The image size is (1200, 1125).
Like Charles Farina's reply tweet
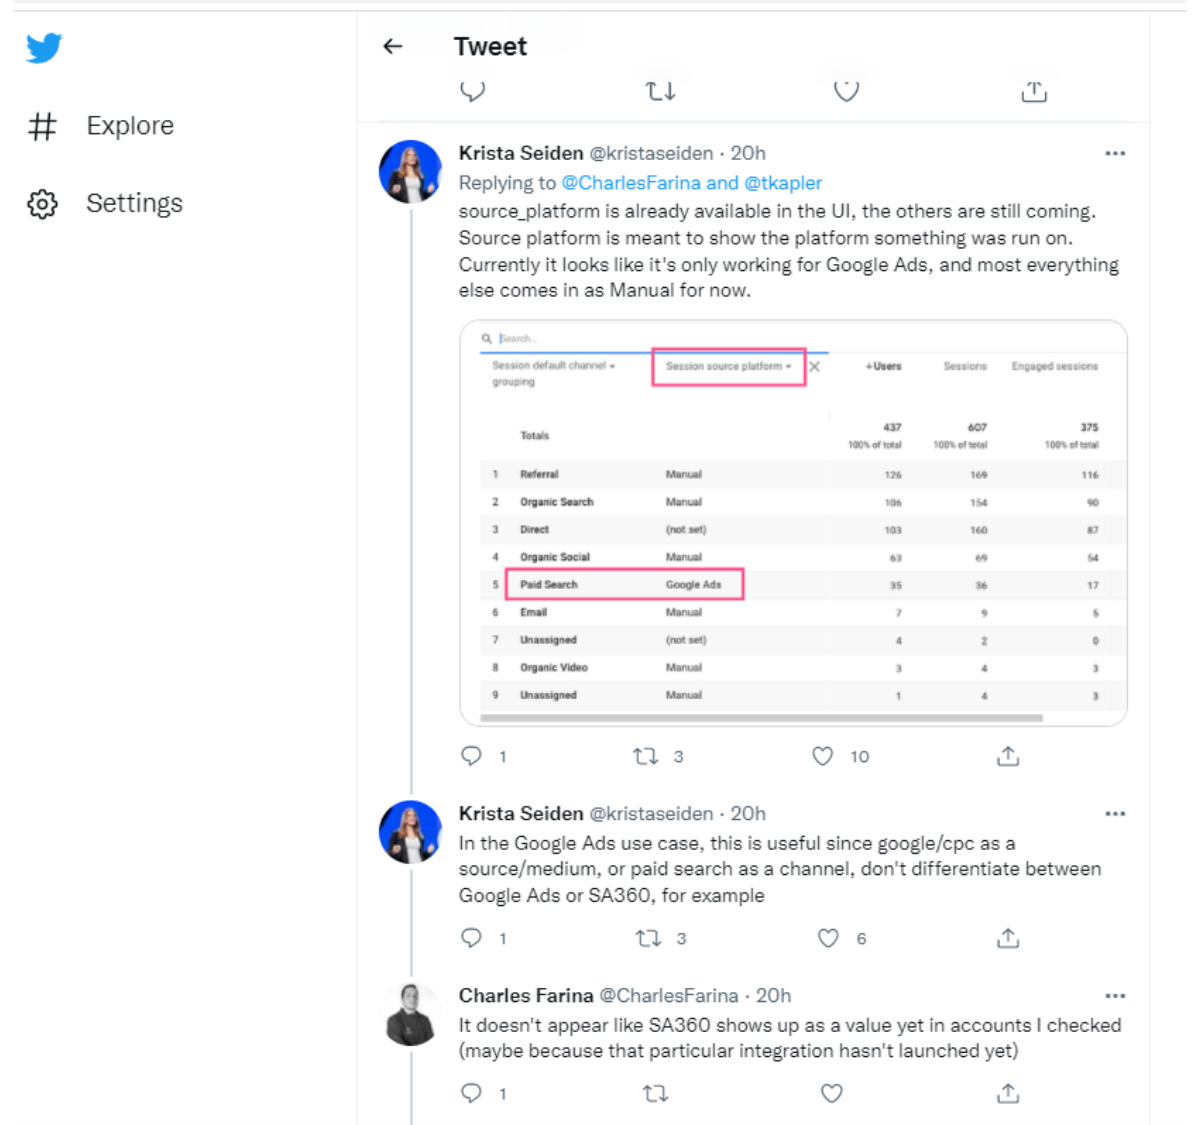[x=831, y=1094]
